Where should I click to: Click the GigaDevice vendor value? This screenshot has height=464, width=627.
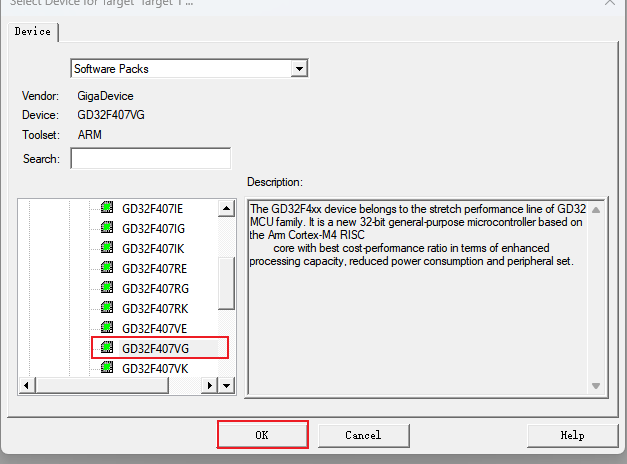(x=105, y=96)
